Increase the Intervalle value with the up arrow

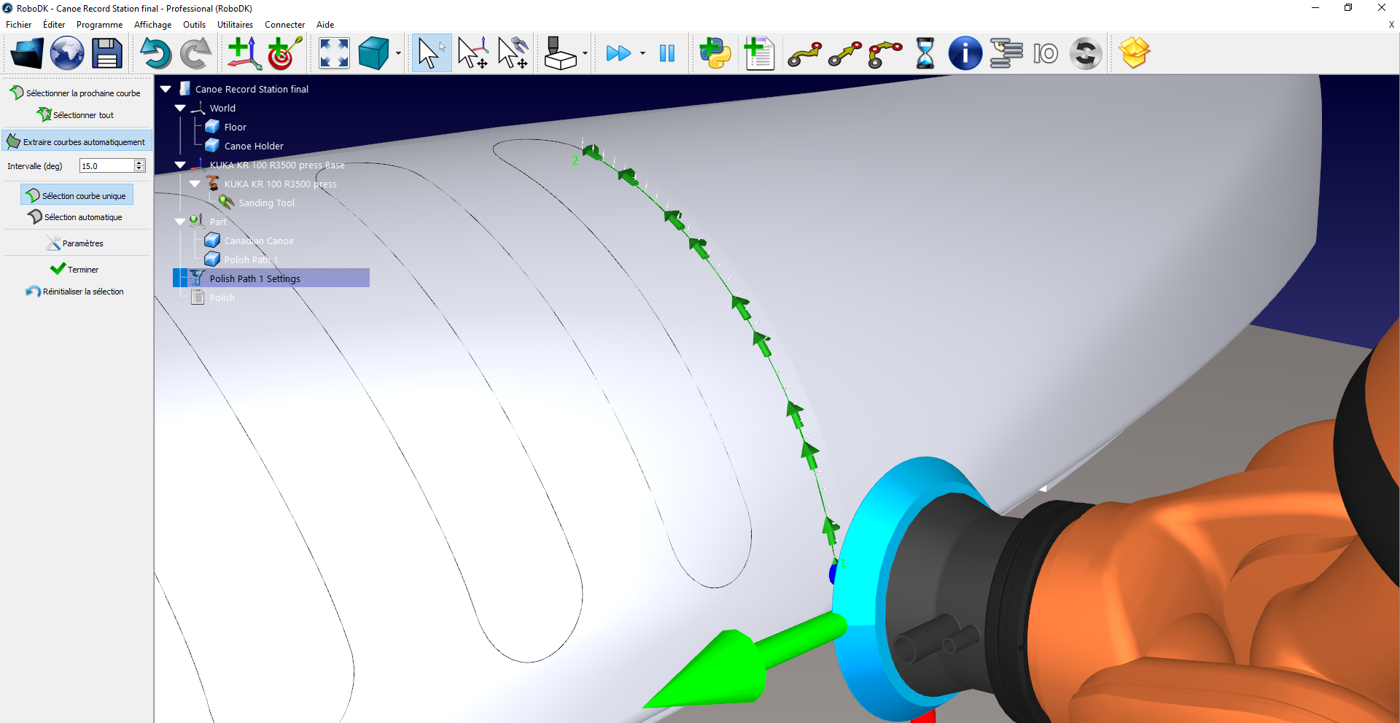[140, 162]
